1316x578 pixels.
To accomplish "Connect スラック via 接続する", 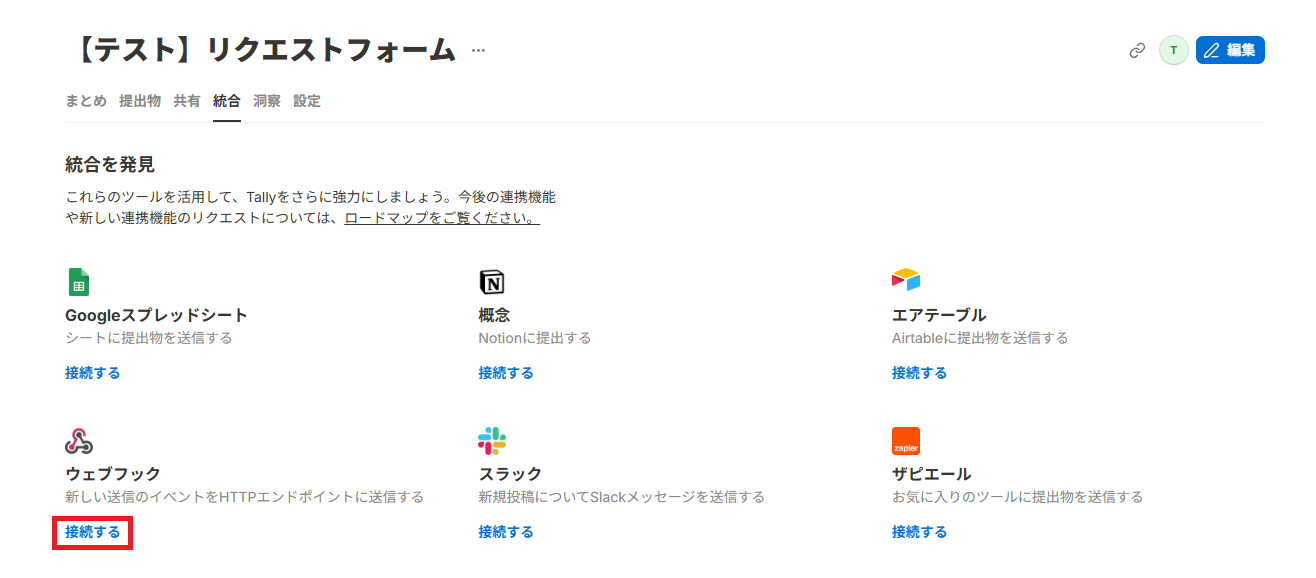I will tap(506, 532).
